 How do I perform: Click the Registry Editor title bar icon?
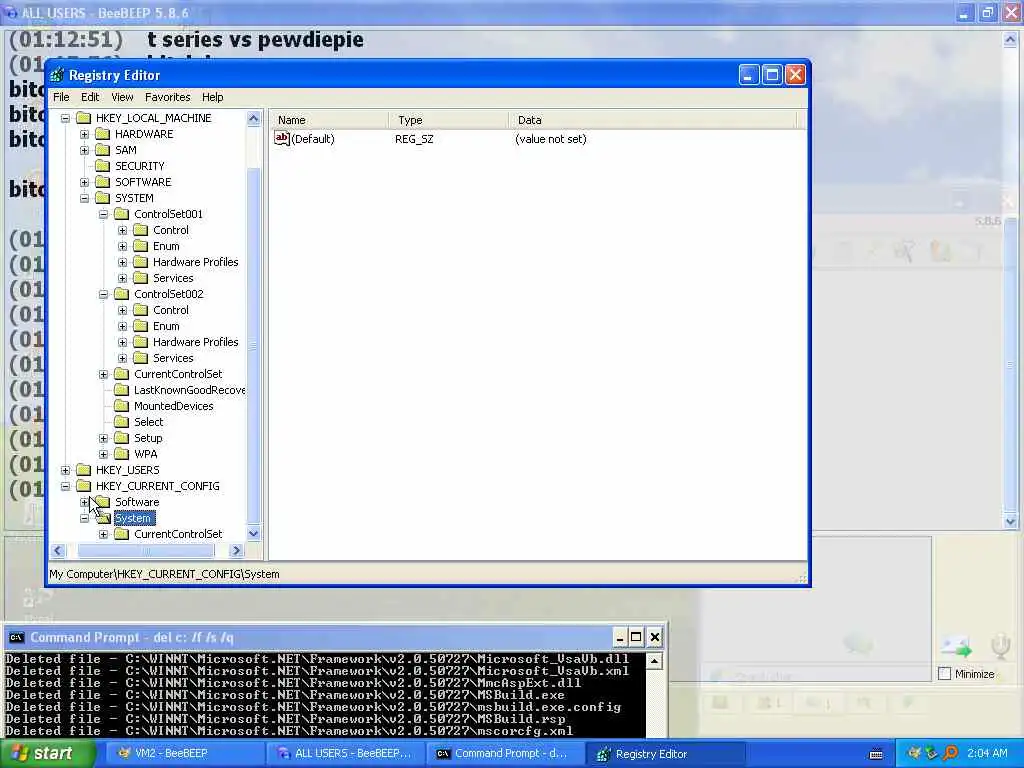(x=57, y=75)
